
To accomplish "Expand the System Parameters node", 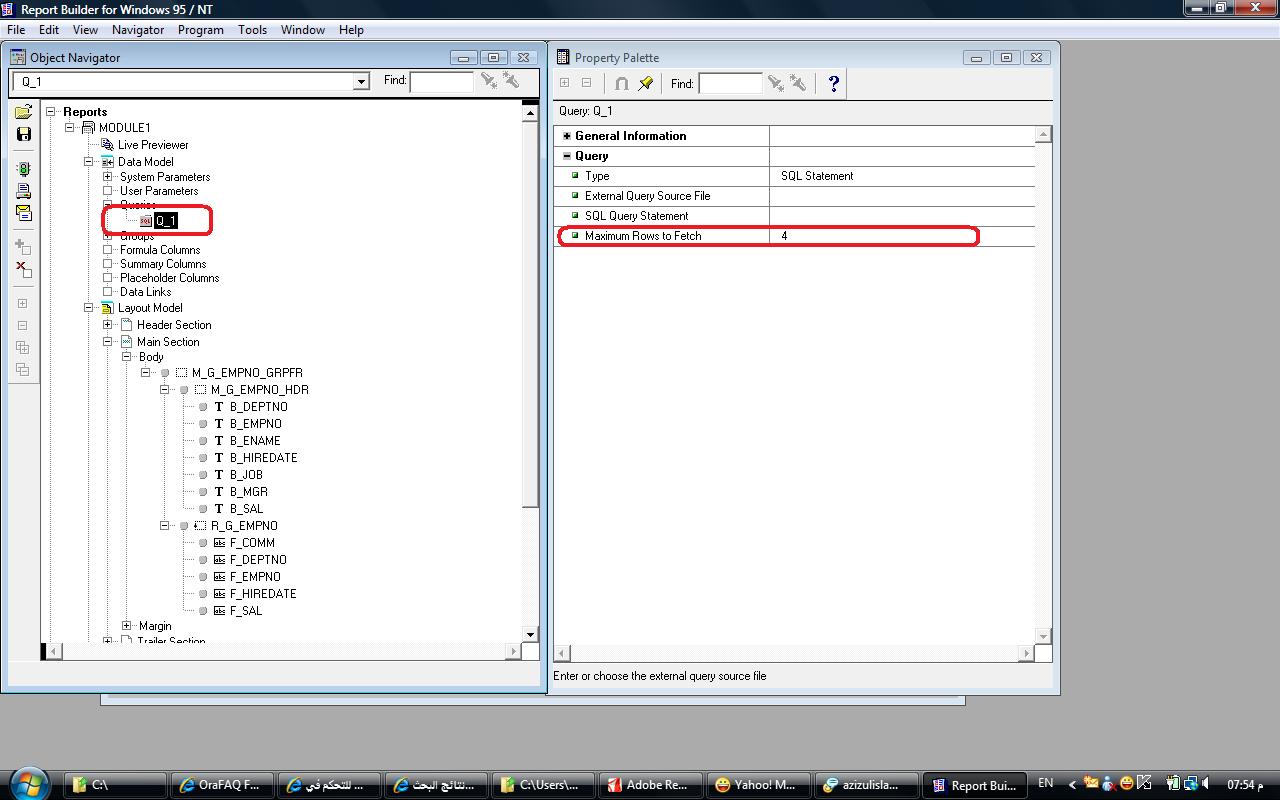I will pyautogui.click(x=108, y=177).
